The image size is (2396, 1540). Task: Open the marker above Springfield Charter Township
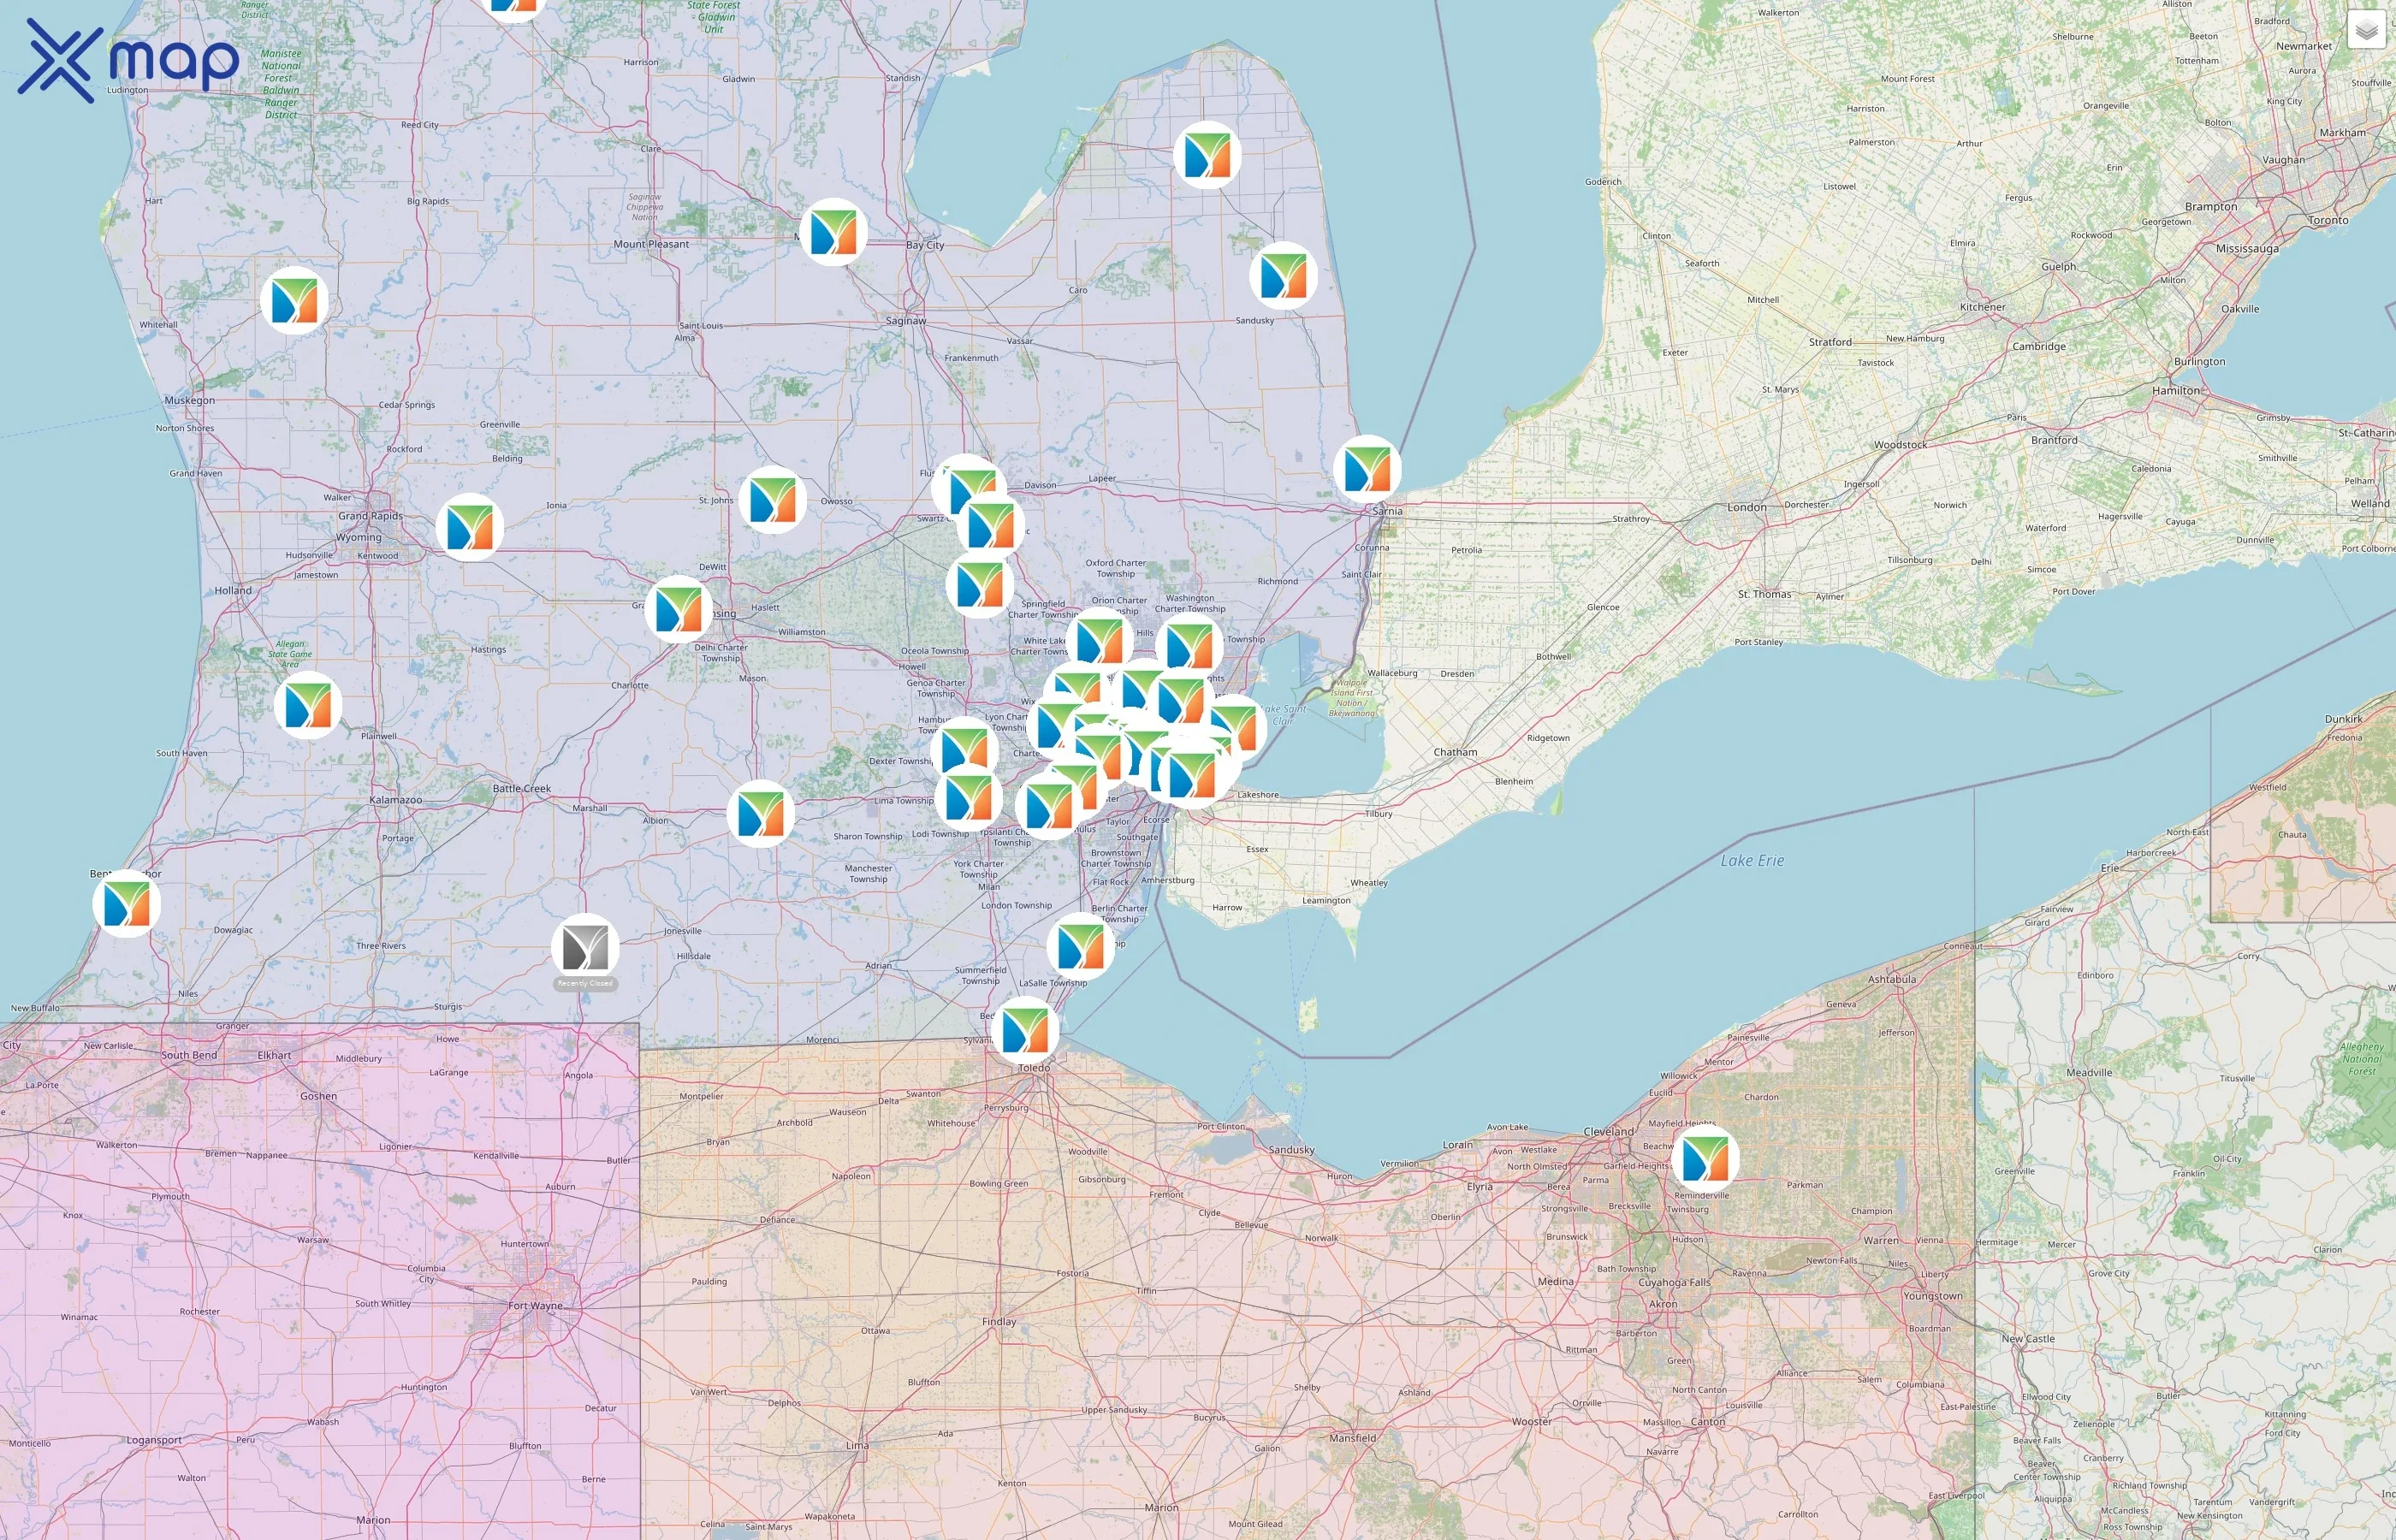point(979,585)
